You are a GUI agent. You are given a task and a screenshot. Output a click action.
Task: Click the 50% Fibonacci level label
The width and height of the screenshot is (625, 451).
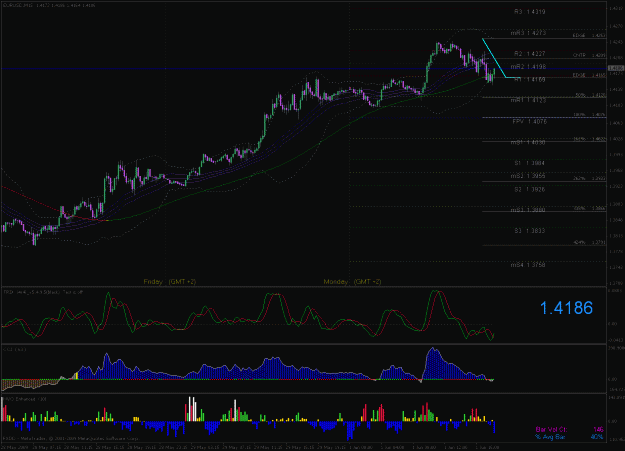(x=590, y=95)
